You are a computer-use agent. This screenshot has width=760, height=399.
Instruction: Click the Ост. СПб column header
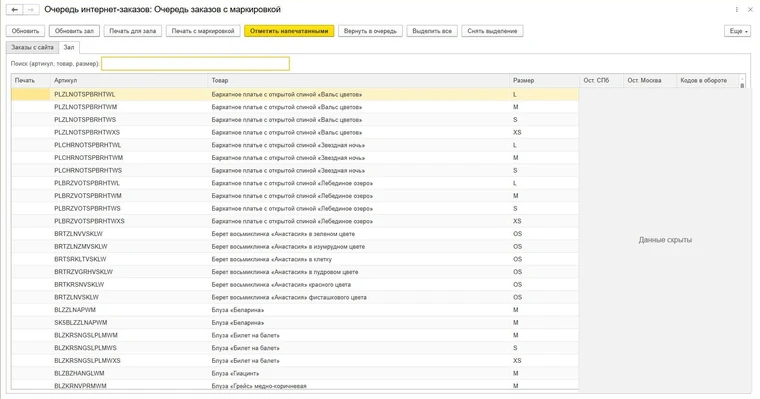(x=602, y=80)
